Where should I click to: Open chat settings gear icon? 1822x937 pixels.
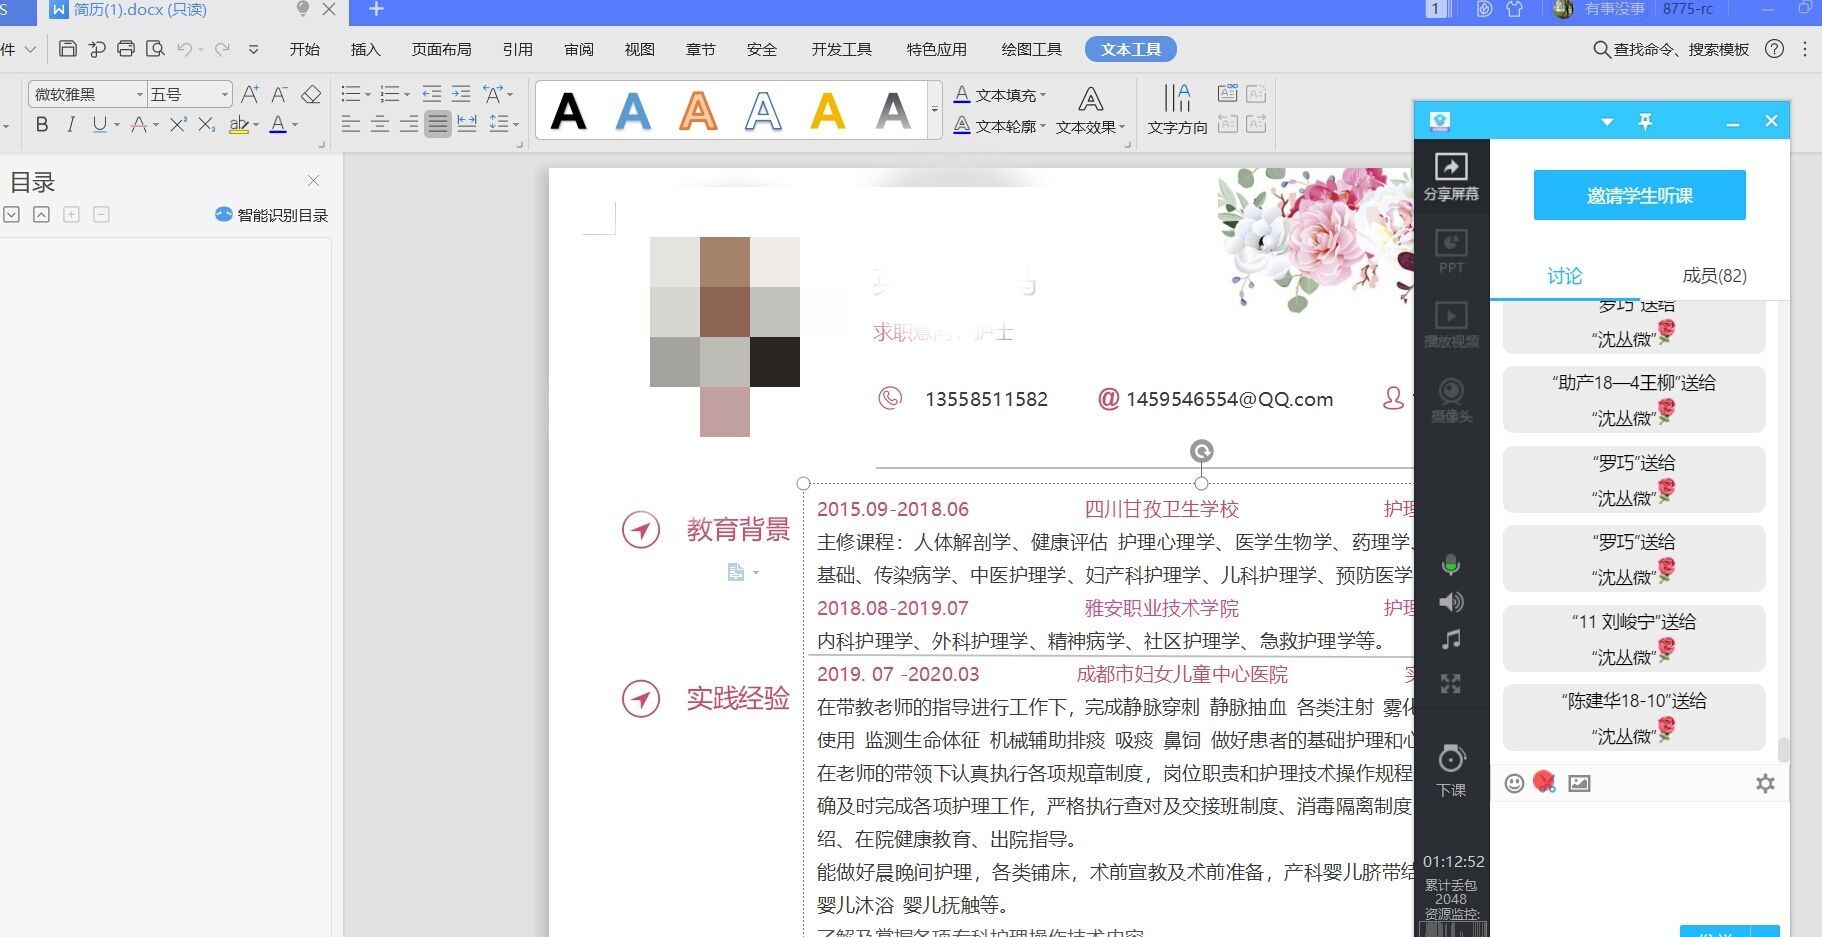coord(1765,783)
